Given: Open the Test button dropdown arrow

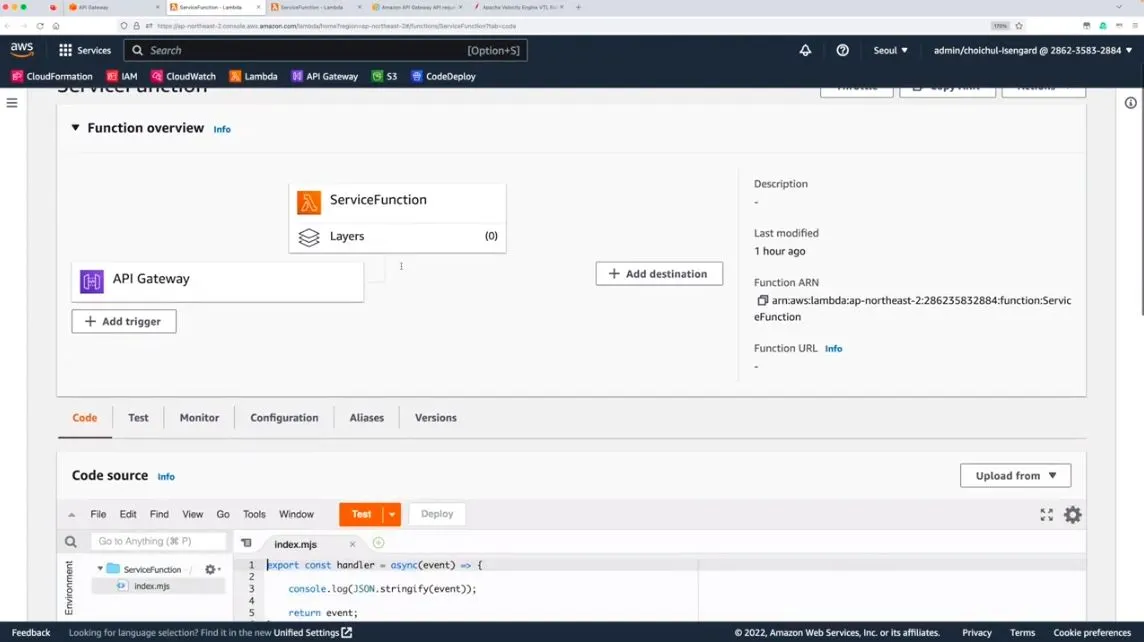Looking at the screenshot, I should click(x=392, y=514).
